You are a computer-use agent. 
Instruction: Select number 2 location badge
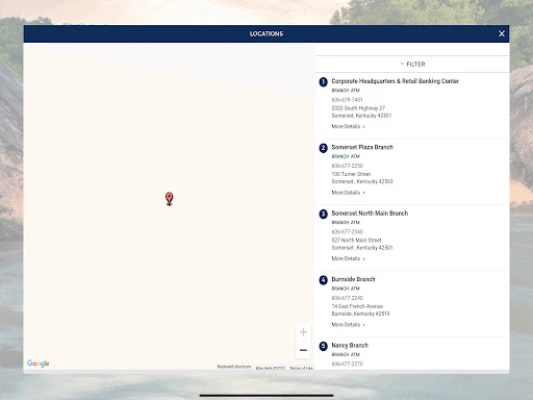click(x=323, y=148)
